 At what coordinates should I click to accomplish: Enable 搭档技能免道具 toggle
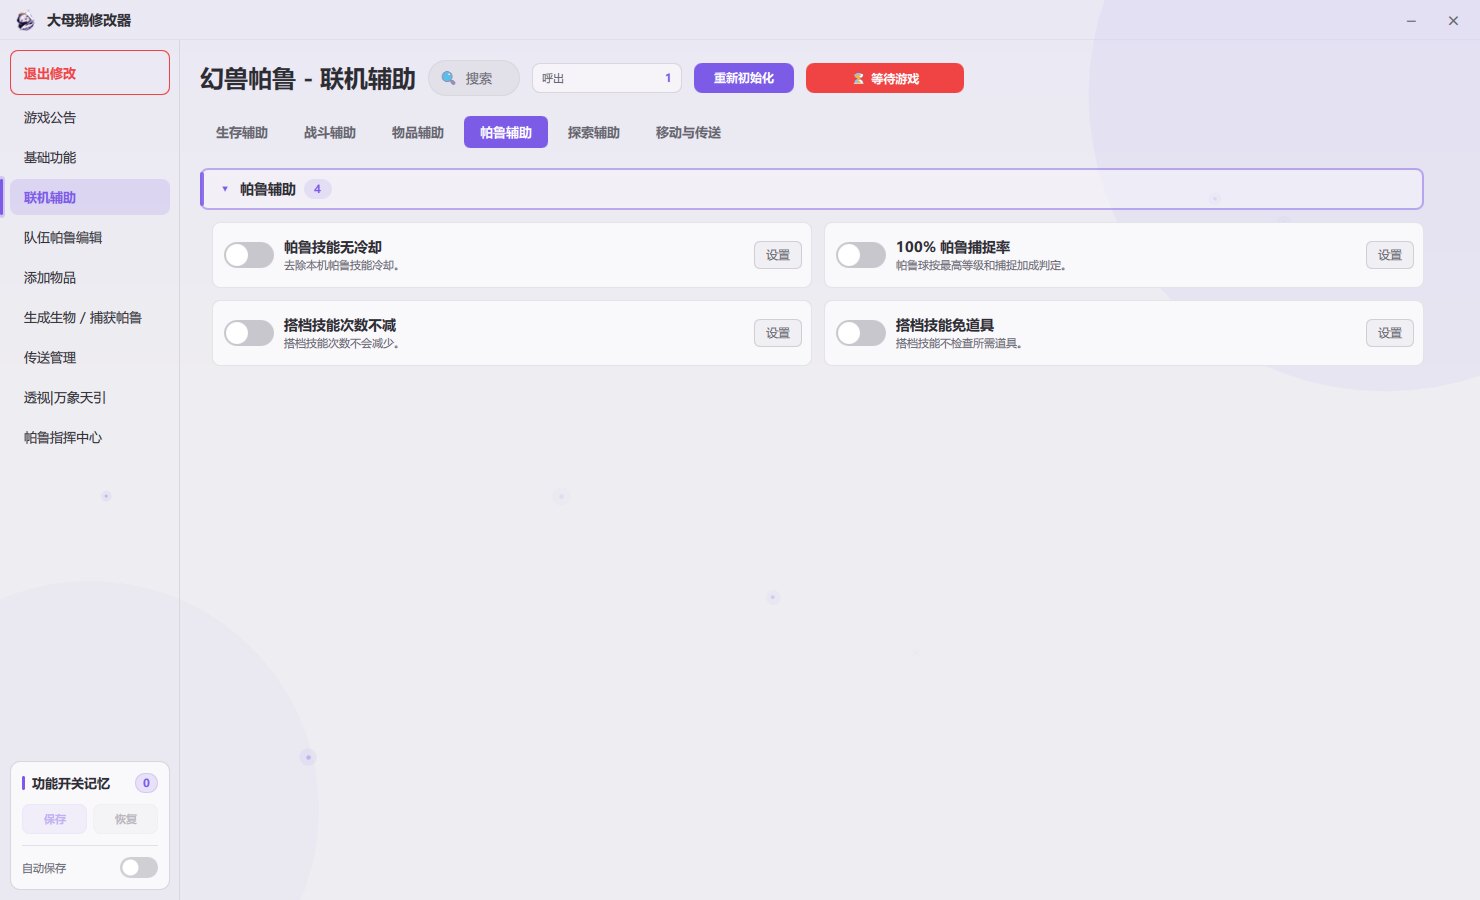(x=861, y=333)
